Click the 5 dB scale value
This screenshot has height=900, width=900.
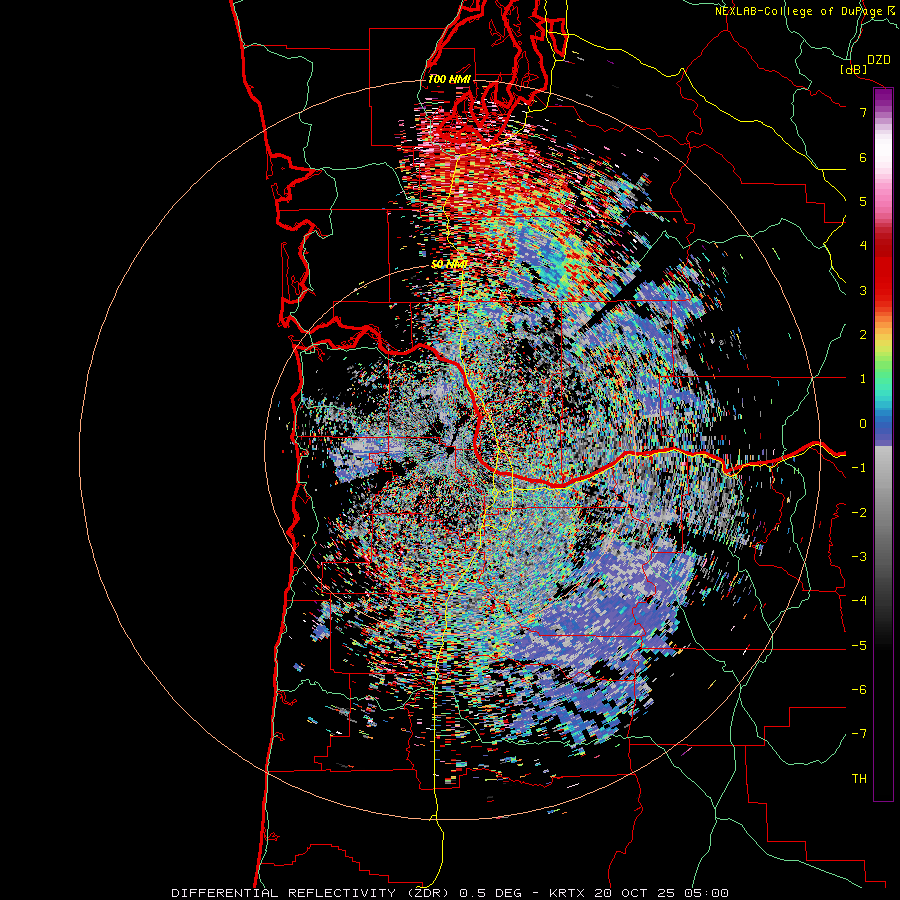(863, 201)
